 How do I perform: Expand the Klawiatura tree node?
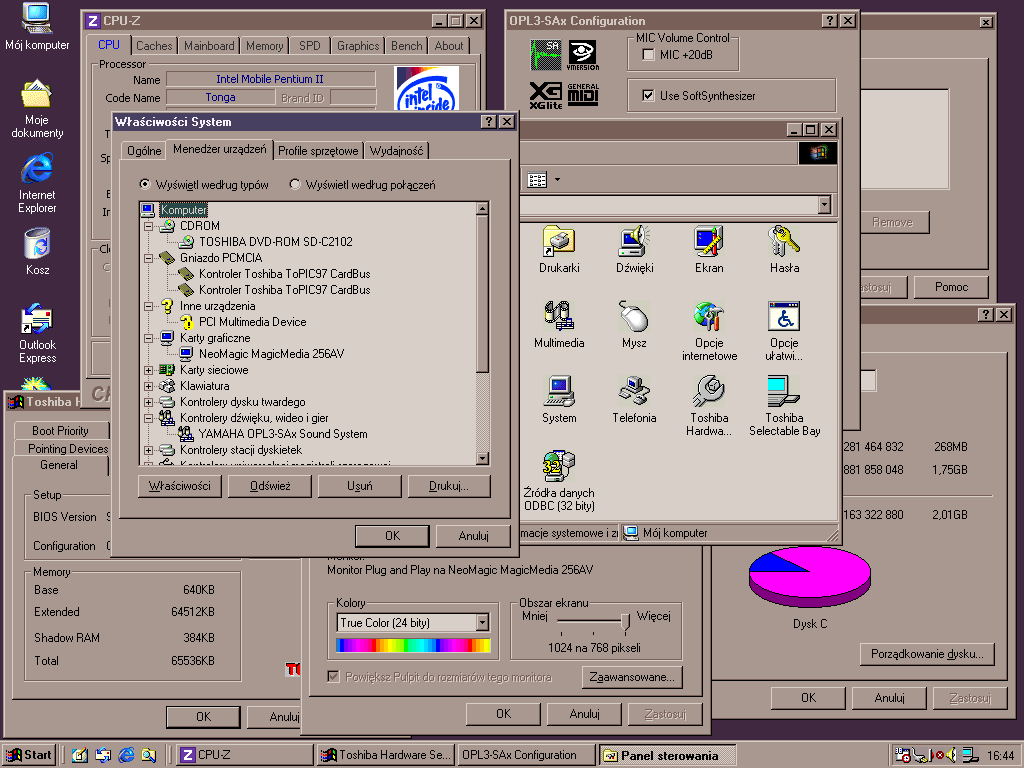point(149,386)
